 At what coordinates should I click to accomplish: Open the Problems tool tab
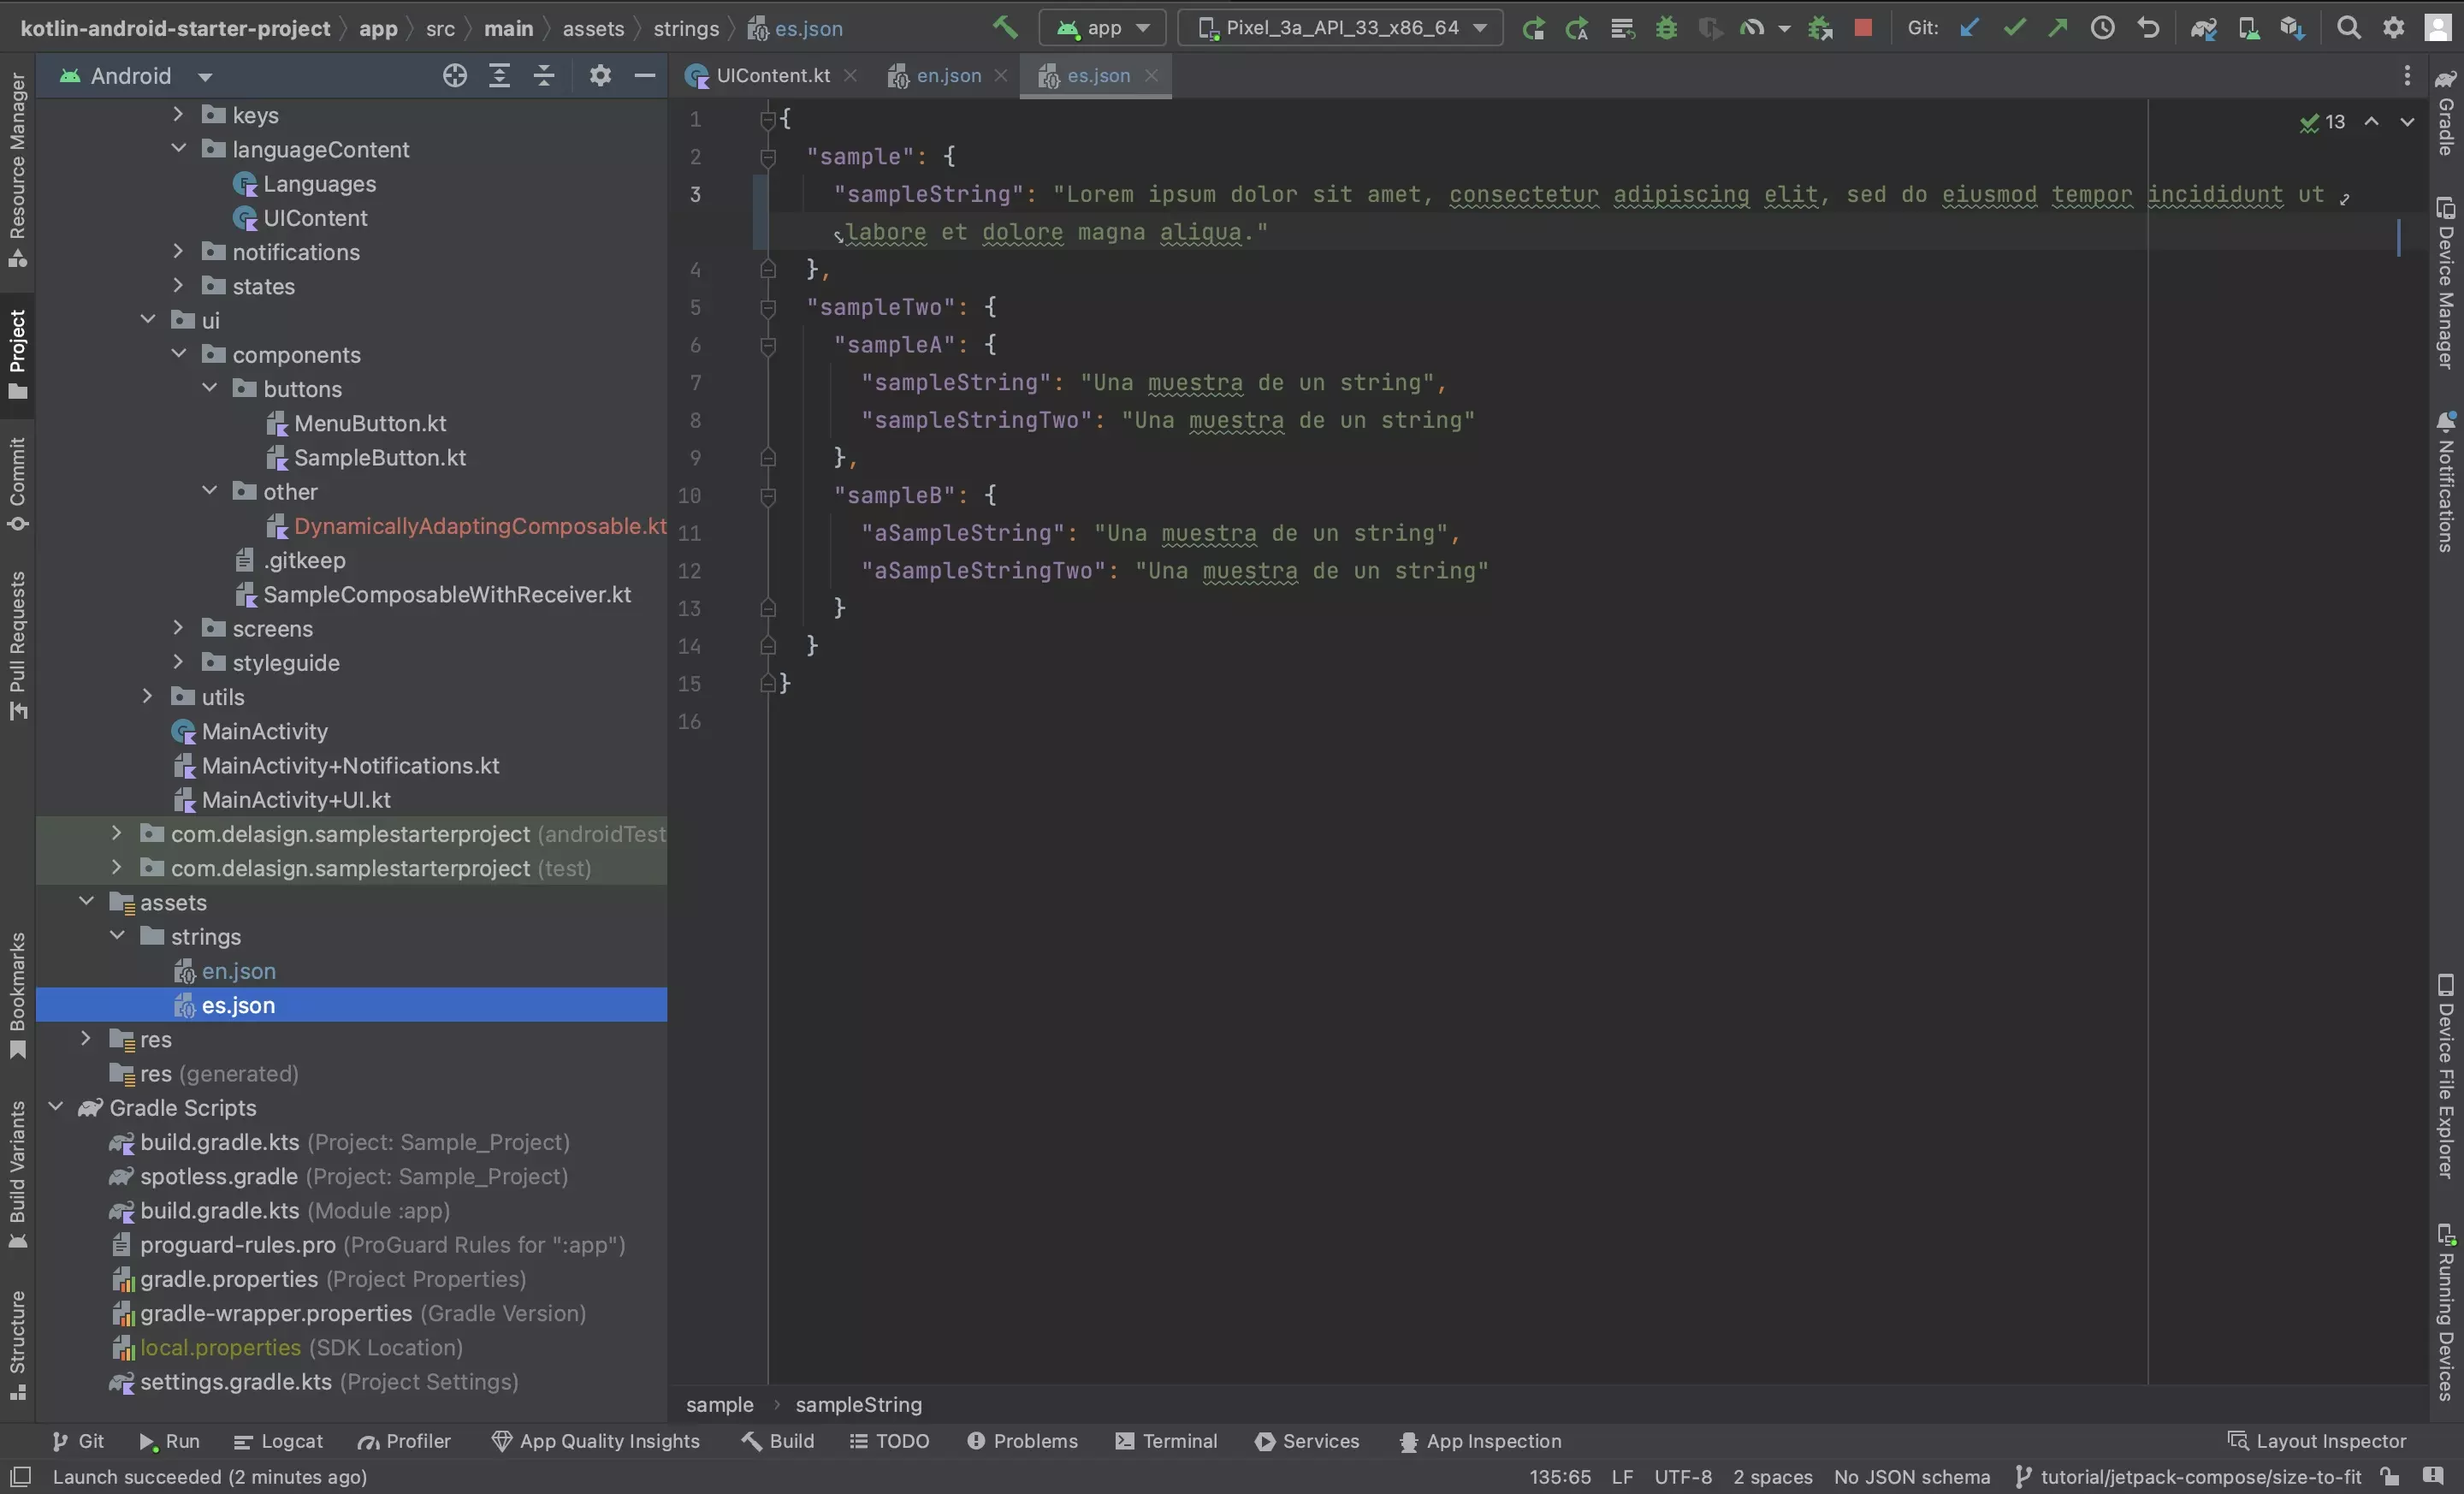pyautogui.click(x=1022, y=1441)
